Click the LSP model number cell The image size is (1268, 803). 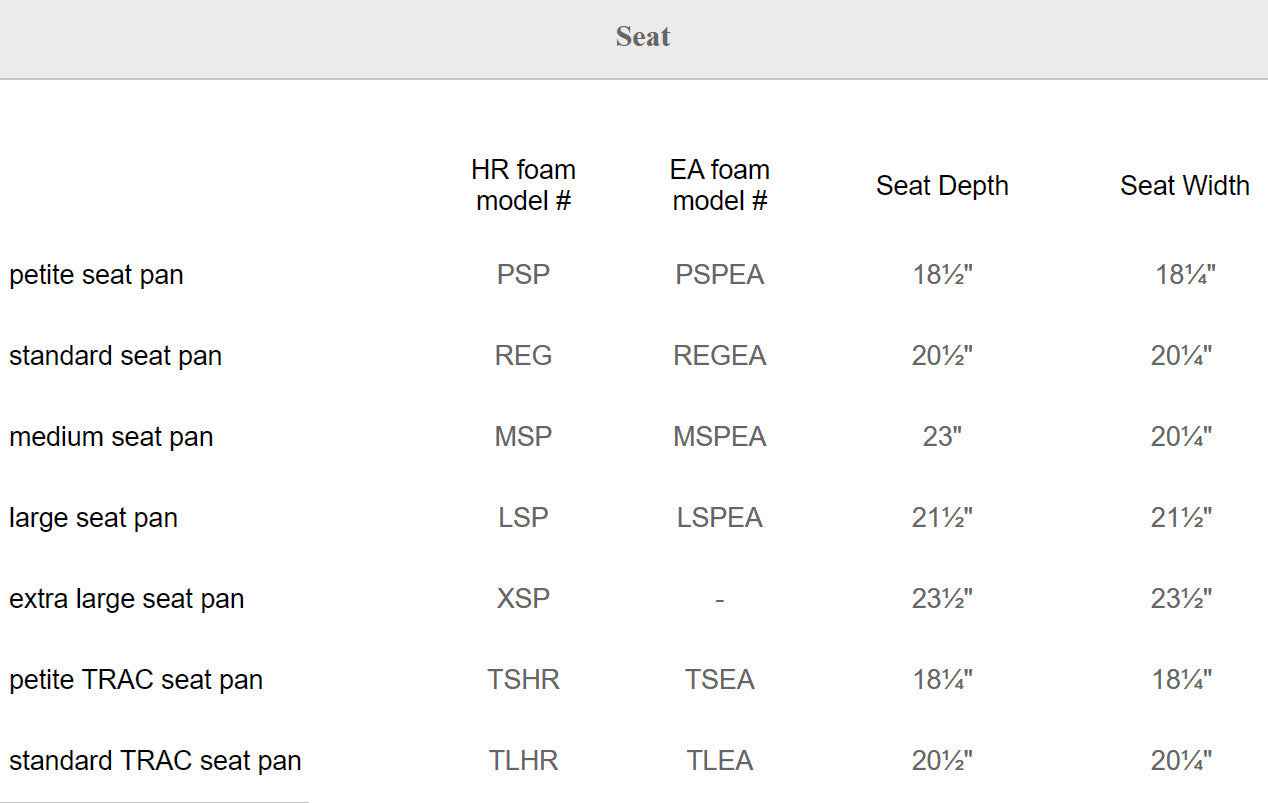tap(523, 518)
